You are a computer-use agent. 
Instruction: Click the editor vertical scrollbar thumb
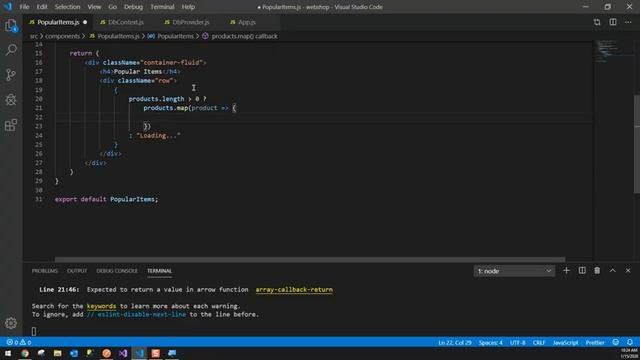637,144
